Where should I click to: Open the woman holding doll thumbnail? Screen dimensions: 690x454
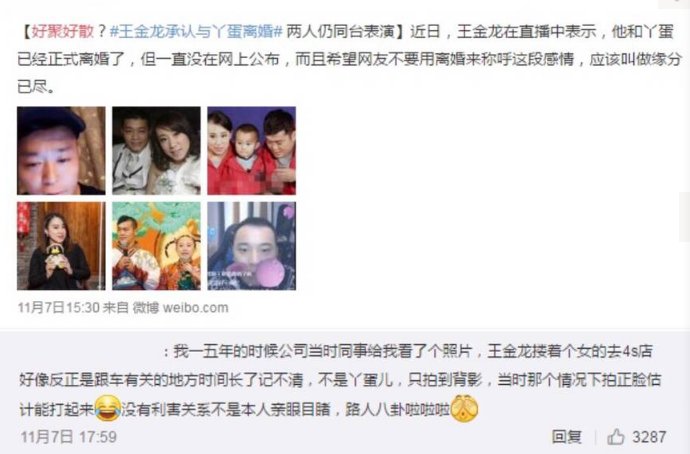(x=61, y=246)
